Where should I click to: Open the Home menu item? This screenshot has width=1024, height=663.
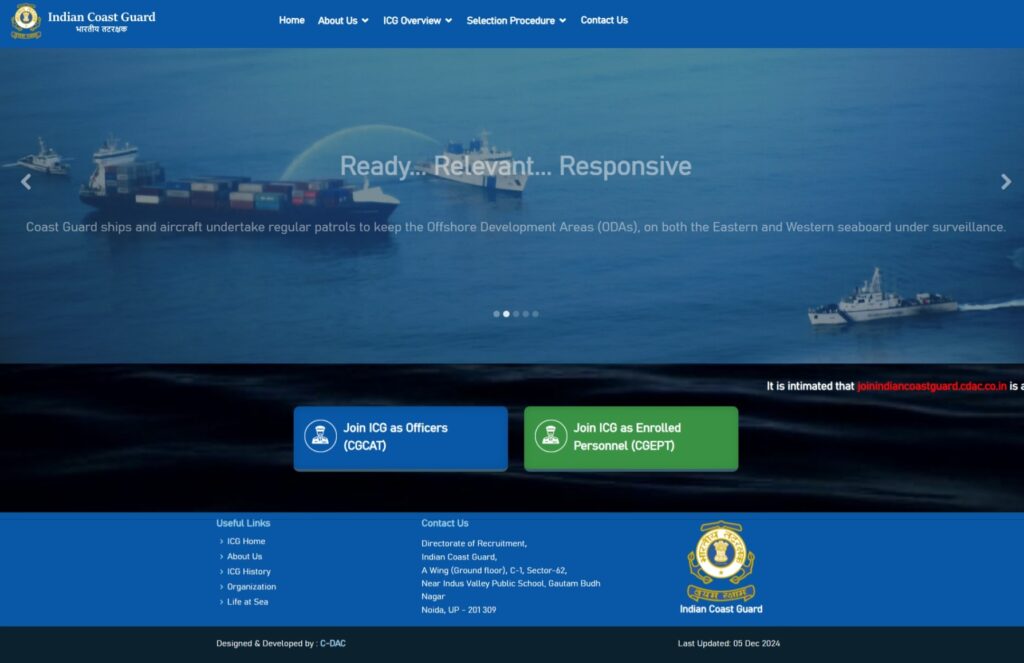point(291,20)
